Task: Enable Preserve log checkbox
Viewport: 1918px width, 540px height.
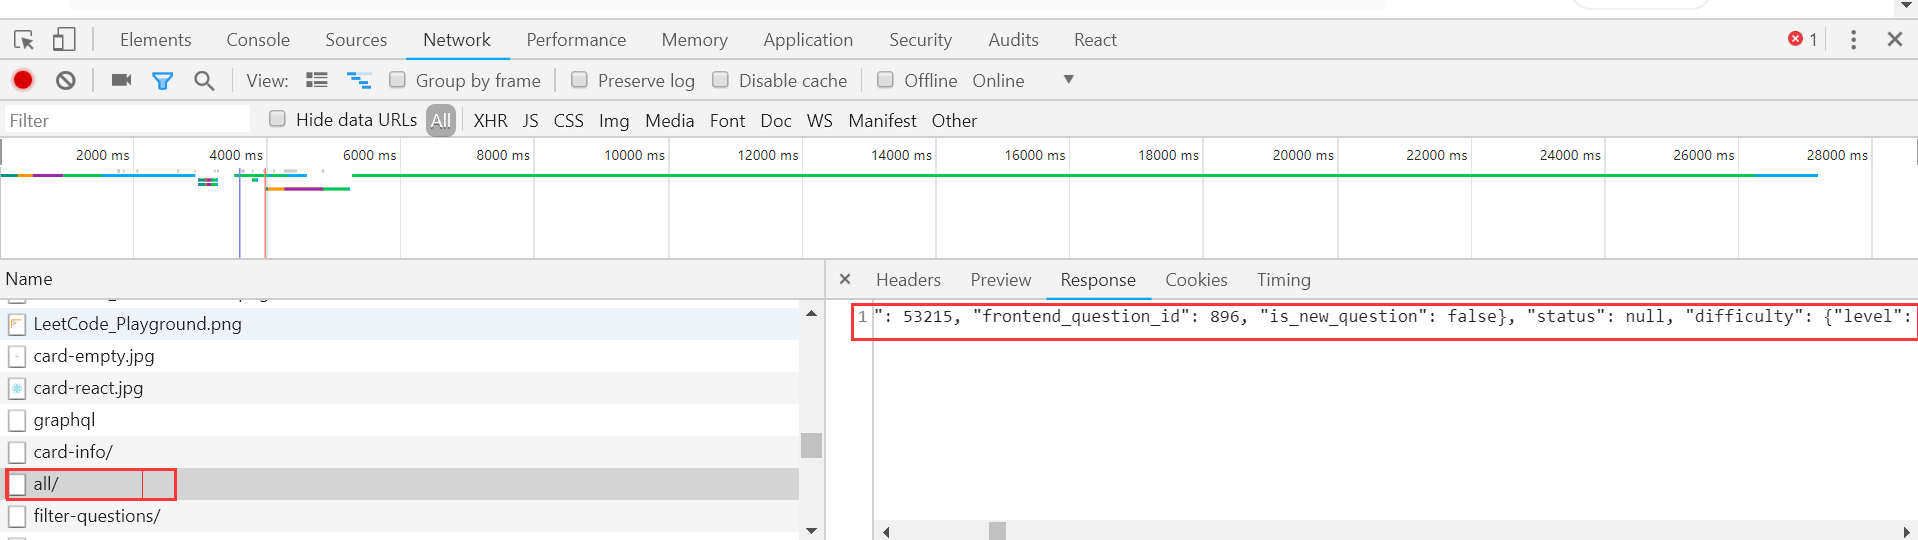Action: [x=579, y=79]
